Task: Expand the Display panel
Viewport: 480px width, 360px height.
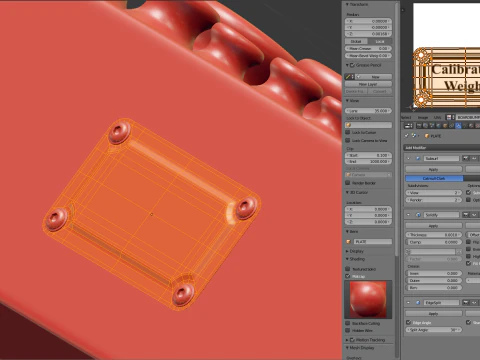Action: [347, 251]
